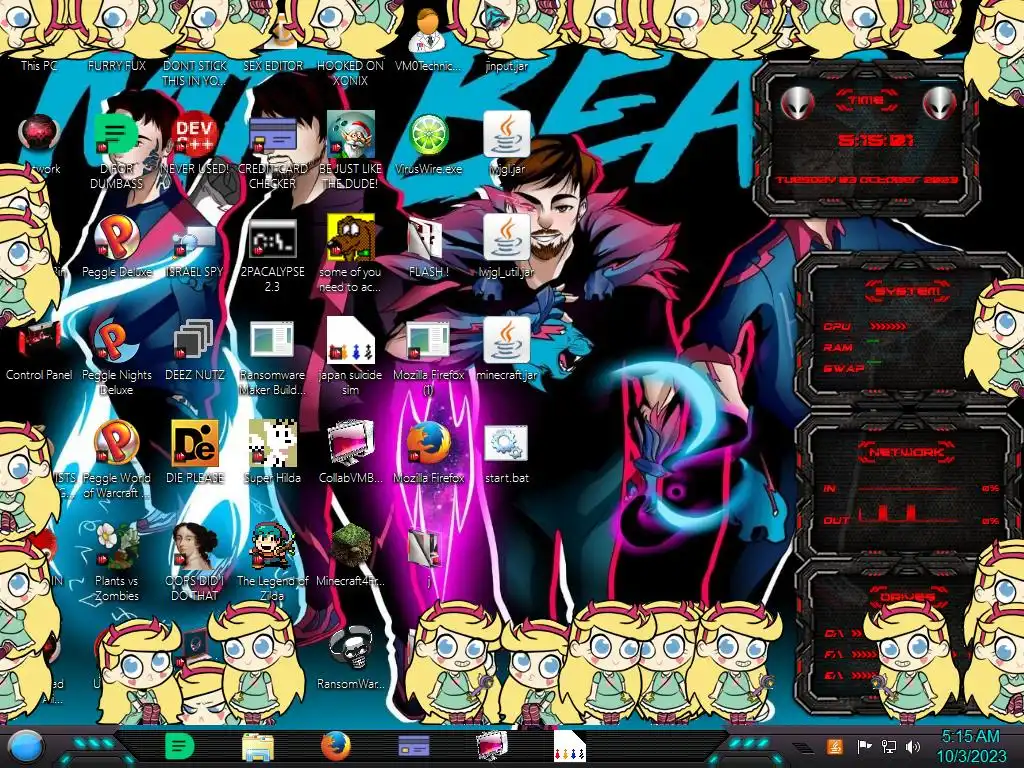Launch Firefox from the taskbar
1024x768 pixels.
tap(336, 746)
